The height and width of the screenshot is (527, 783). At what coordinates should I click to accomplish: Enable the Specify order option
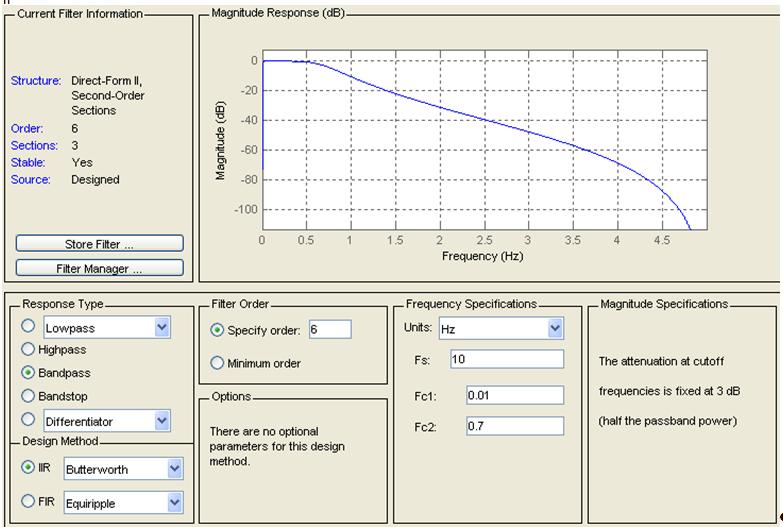click(217, 330)
